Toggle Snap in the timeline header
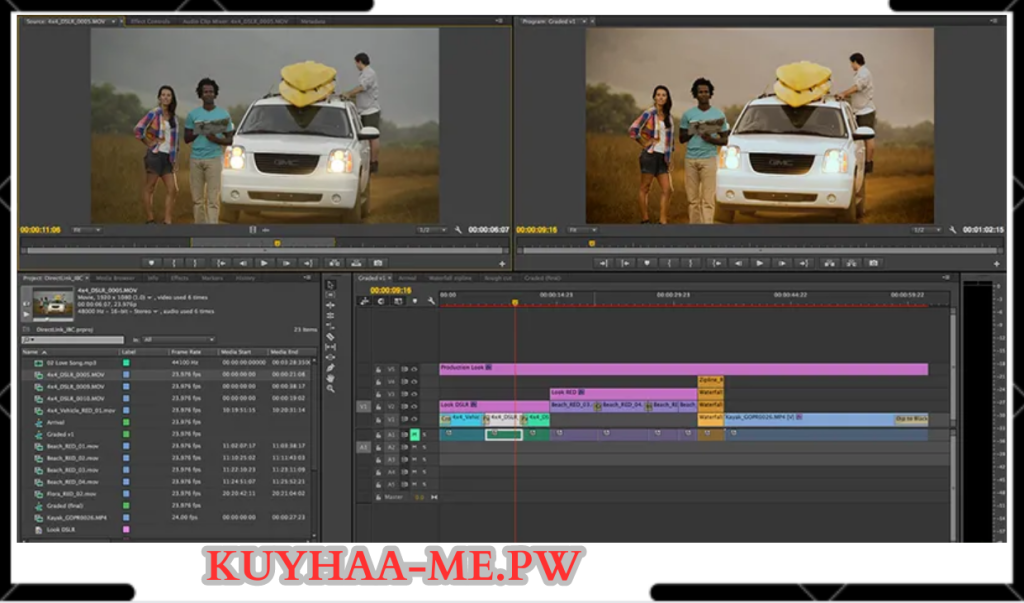Screen dimensions: 1024x603 [381, 301]
